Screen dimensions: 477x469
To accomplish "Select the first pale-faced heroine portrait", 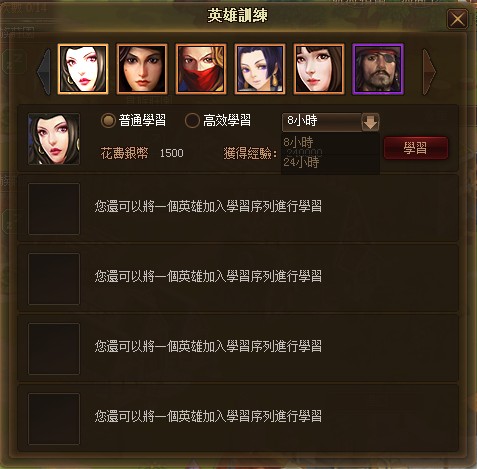I will coord(83,69).
